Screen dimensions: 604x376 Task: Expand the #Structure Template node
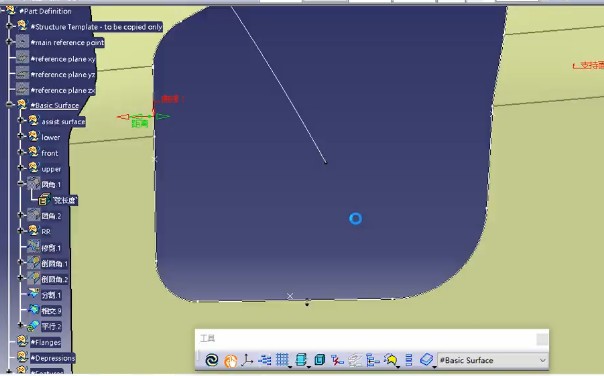tap(9, 26)
